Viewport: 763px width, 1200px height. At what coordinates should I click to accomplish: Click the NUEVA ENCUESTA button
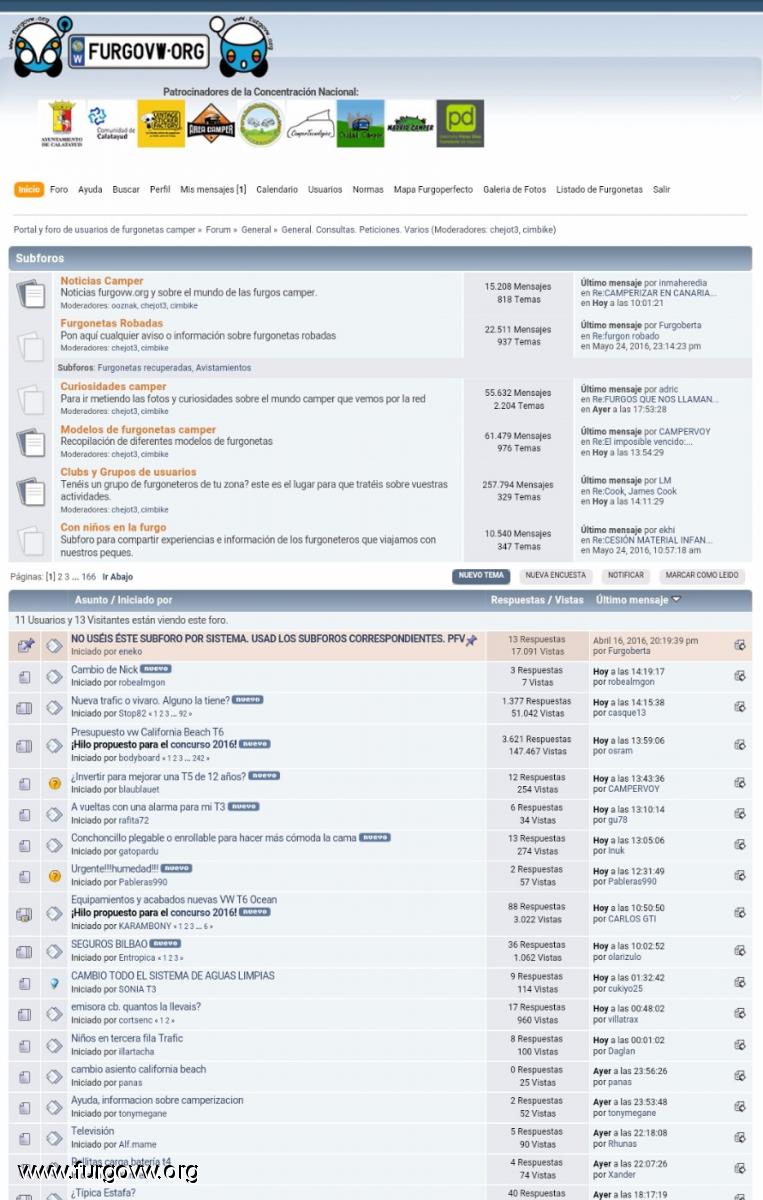point(555,576)
